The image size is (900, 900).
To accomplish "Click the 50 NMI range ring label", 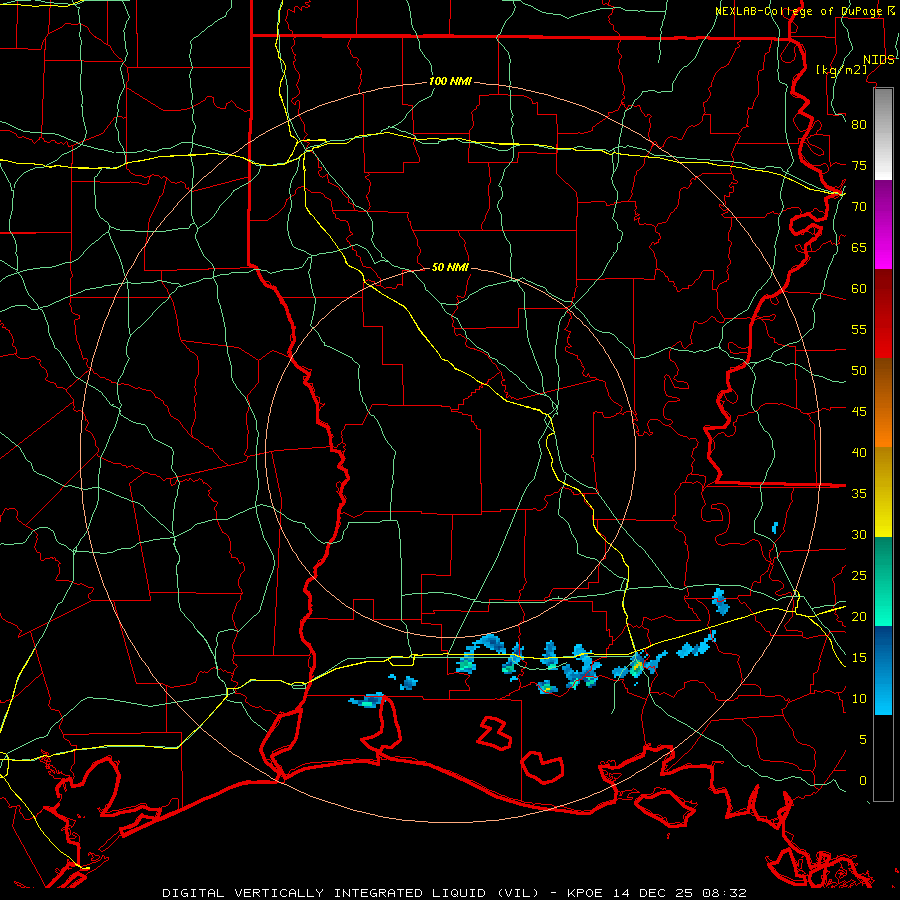I will click(x=450, y=267).
